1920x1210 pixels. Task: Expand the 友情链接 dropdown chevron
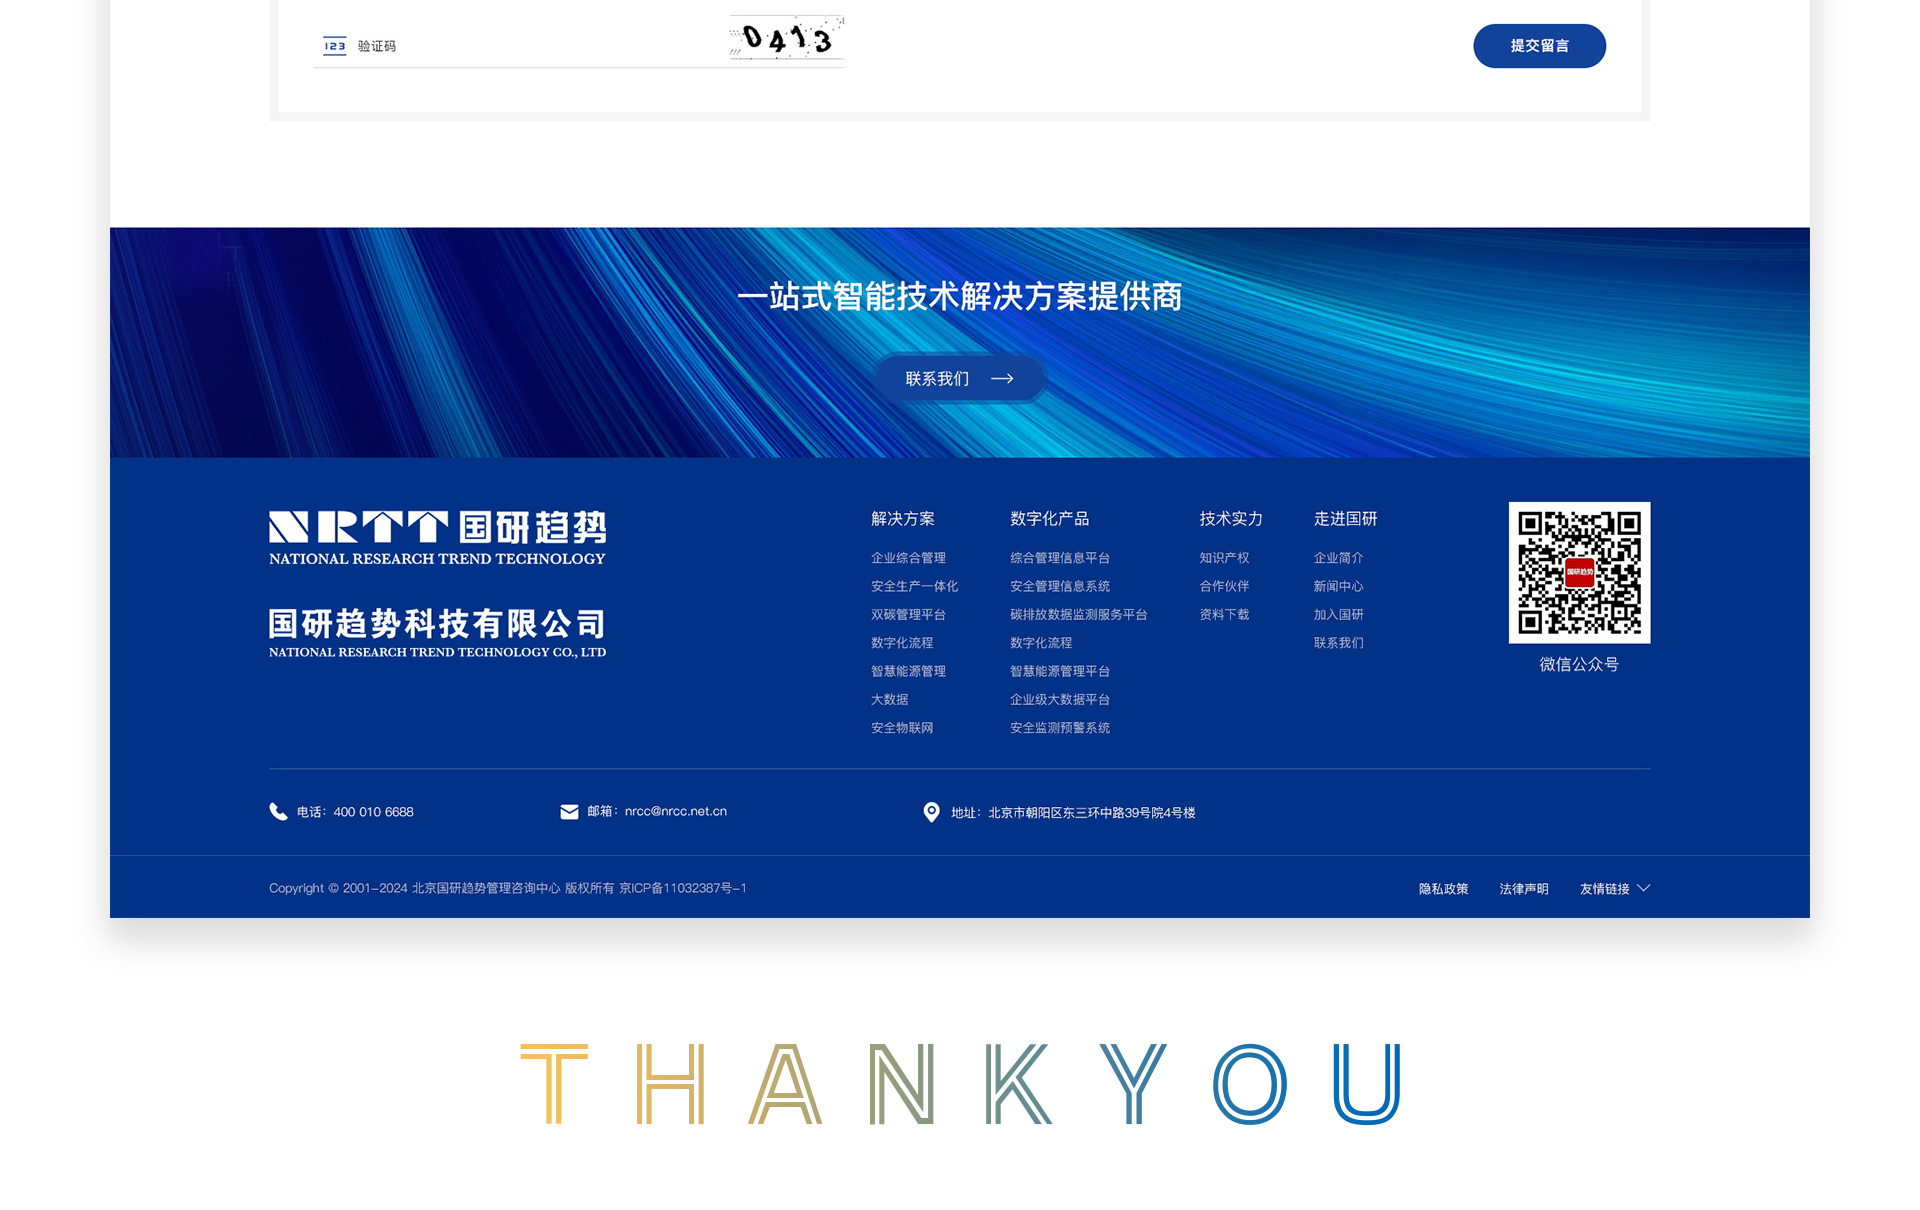pos(1644,888)
